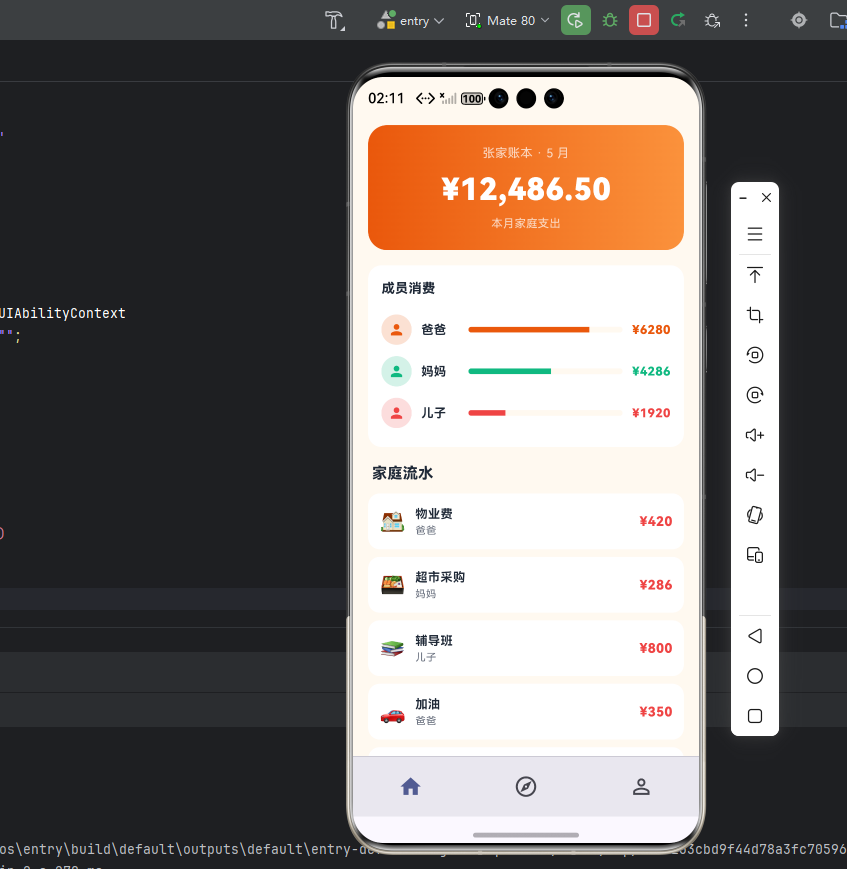The width and height of the screenshot is (847, 869).
Task: Close the emulator control panel
Action: pyautogui.click(x=766, y=198)
